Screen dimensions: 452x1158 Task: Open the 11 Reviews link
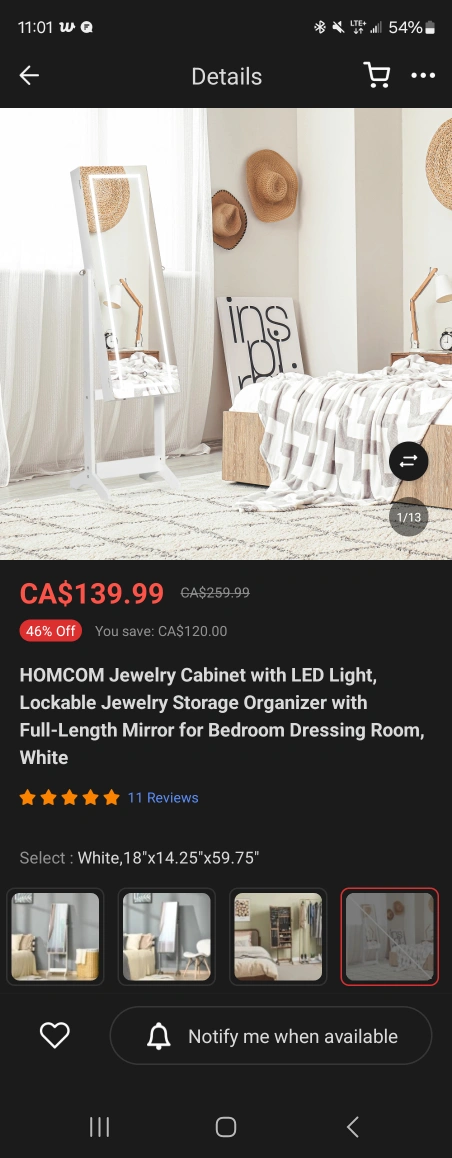162,798
